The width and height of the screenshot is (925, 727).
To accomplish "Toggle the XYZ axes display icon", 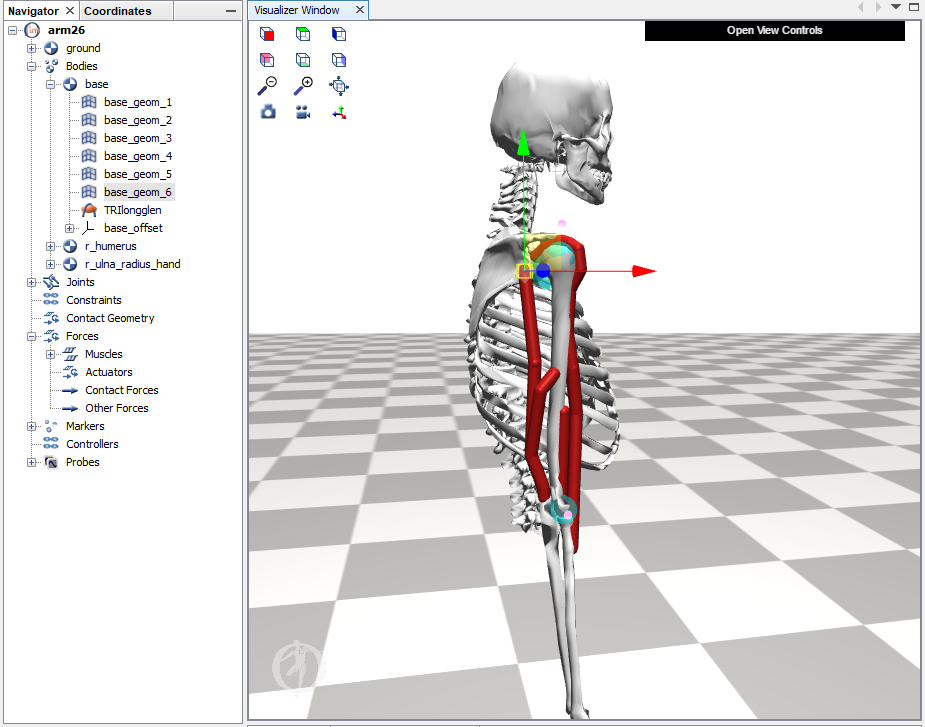I will coord(339,112).
